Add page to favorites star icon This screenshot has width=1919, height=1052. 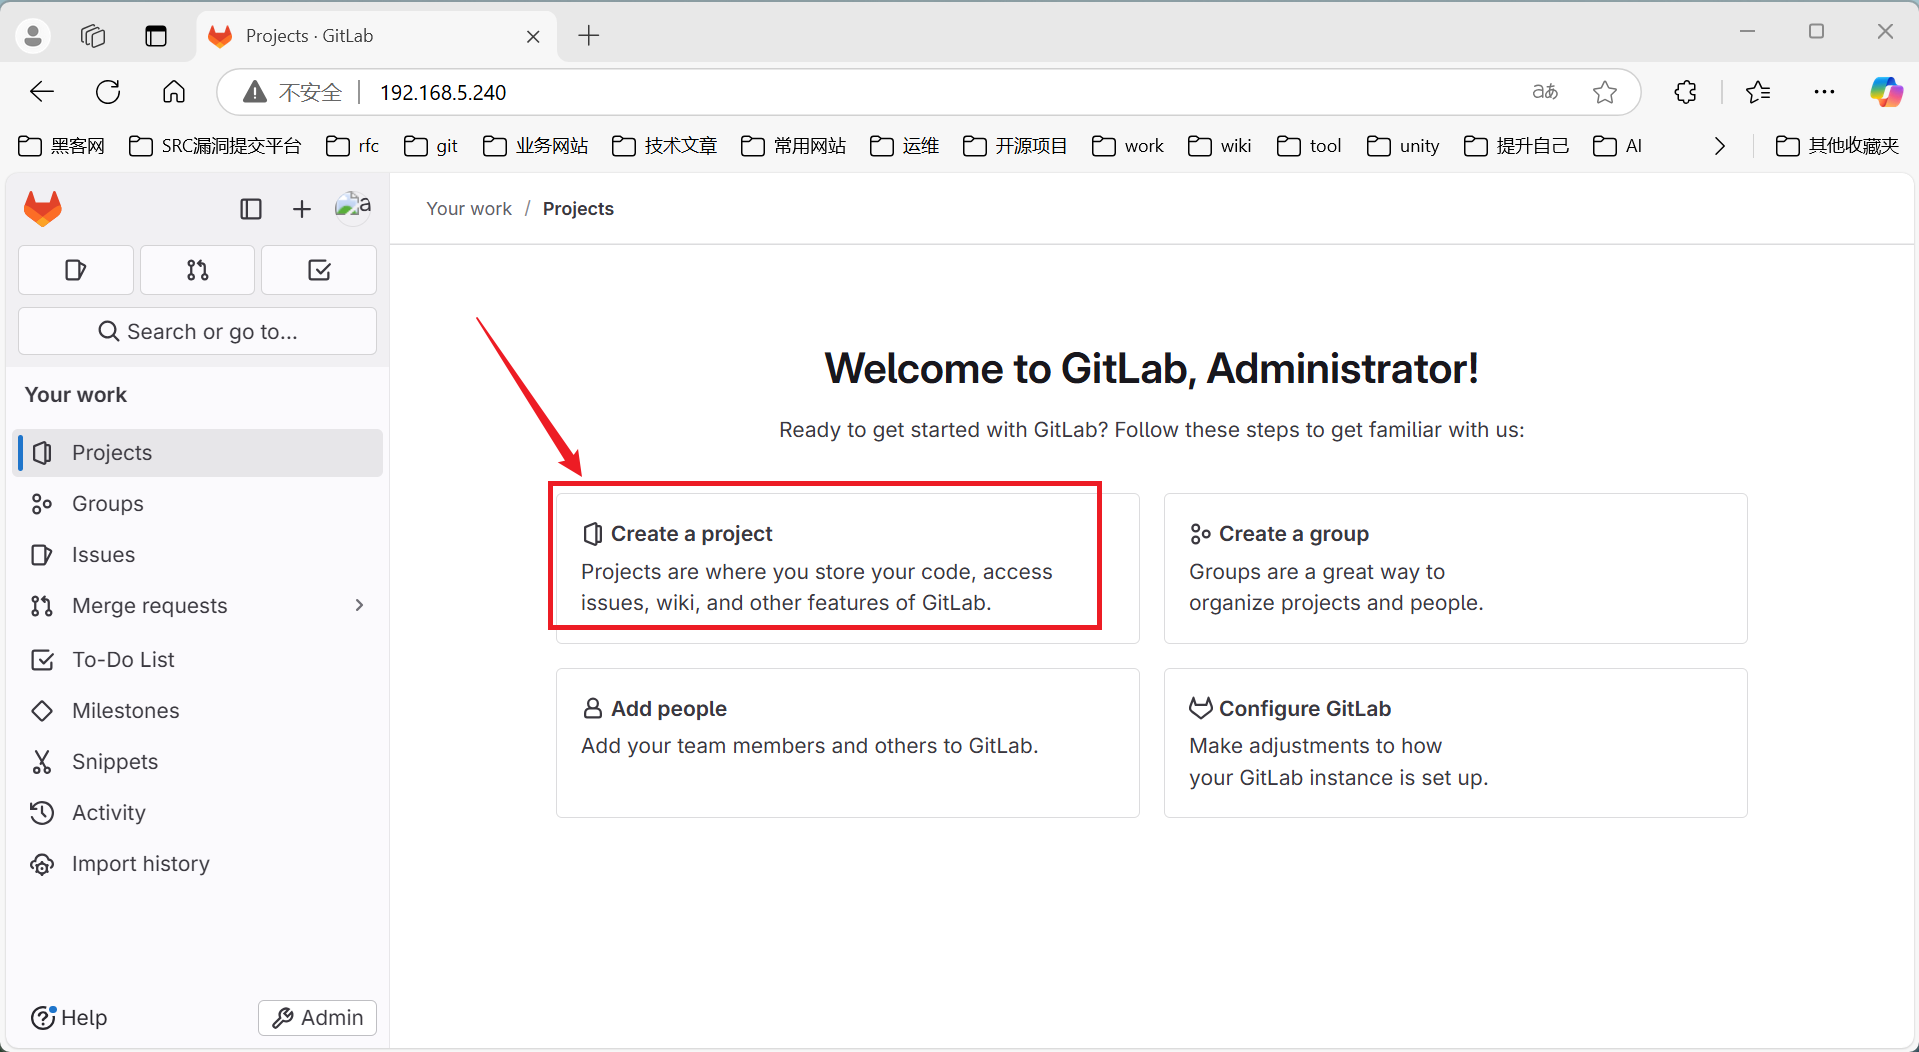(1605, 92)
